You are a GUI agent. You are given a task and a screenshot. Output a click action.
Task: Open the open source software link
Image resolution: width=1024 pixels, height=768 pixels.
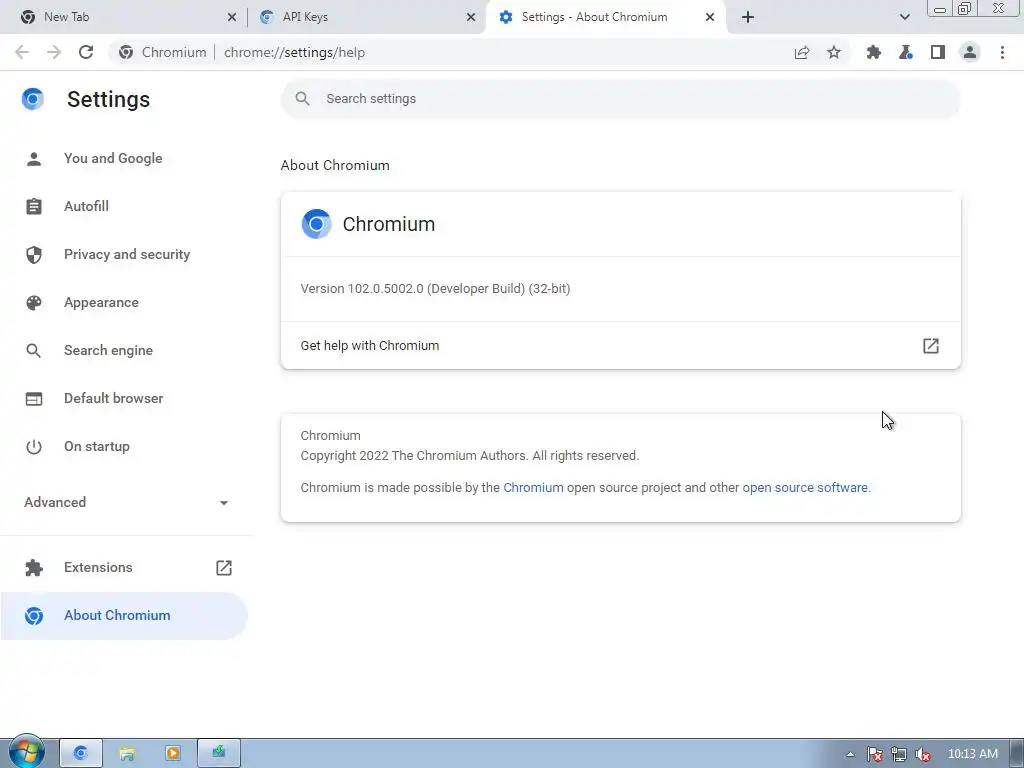click(x=805, y=488)
